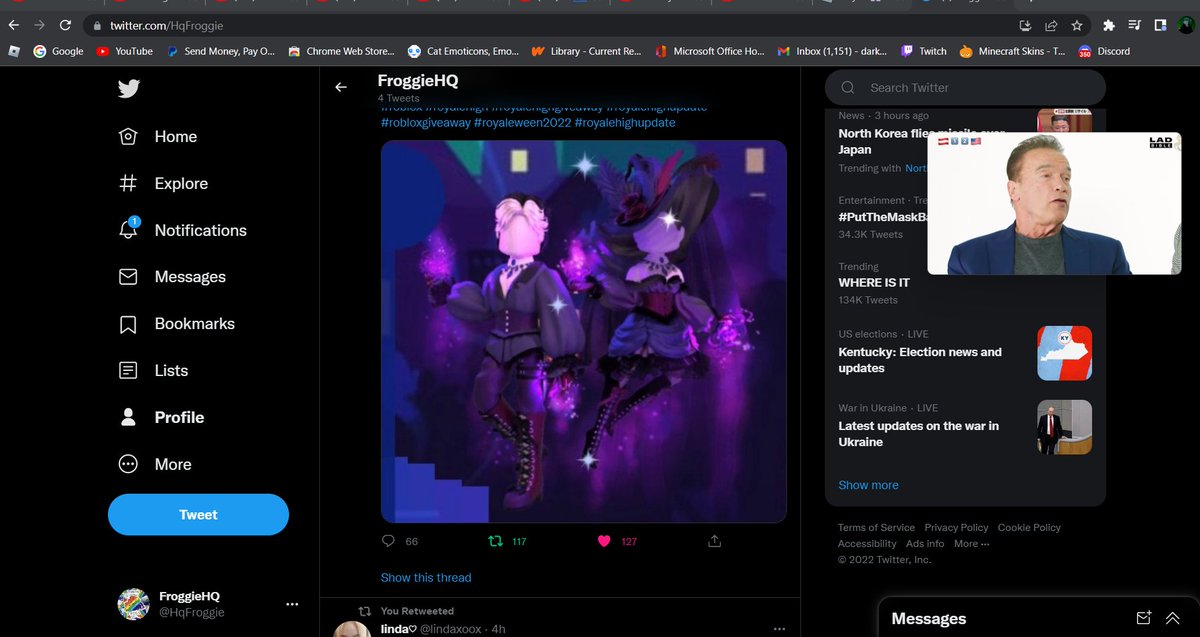Open the Chrome profile avatar
This screenshot has width=1200, height=637.
click(x=1186, y=25)
